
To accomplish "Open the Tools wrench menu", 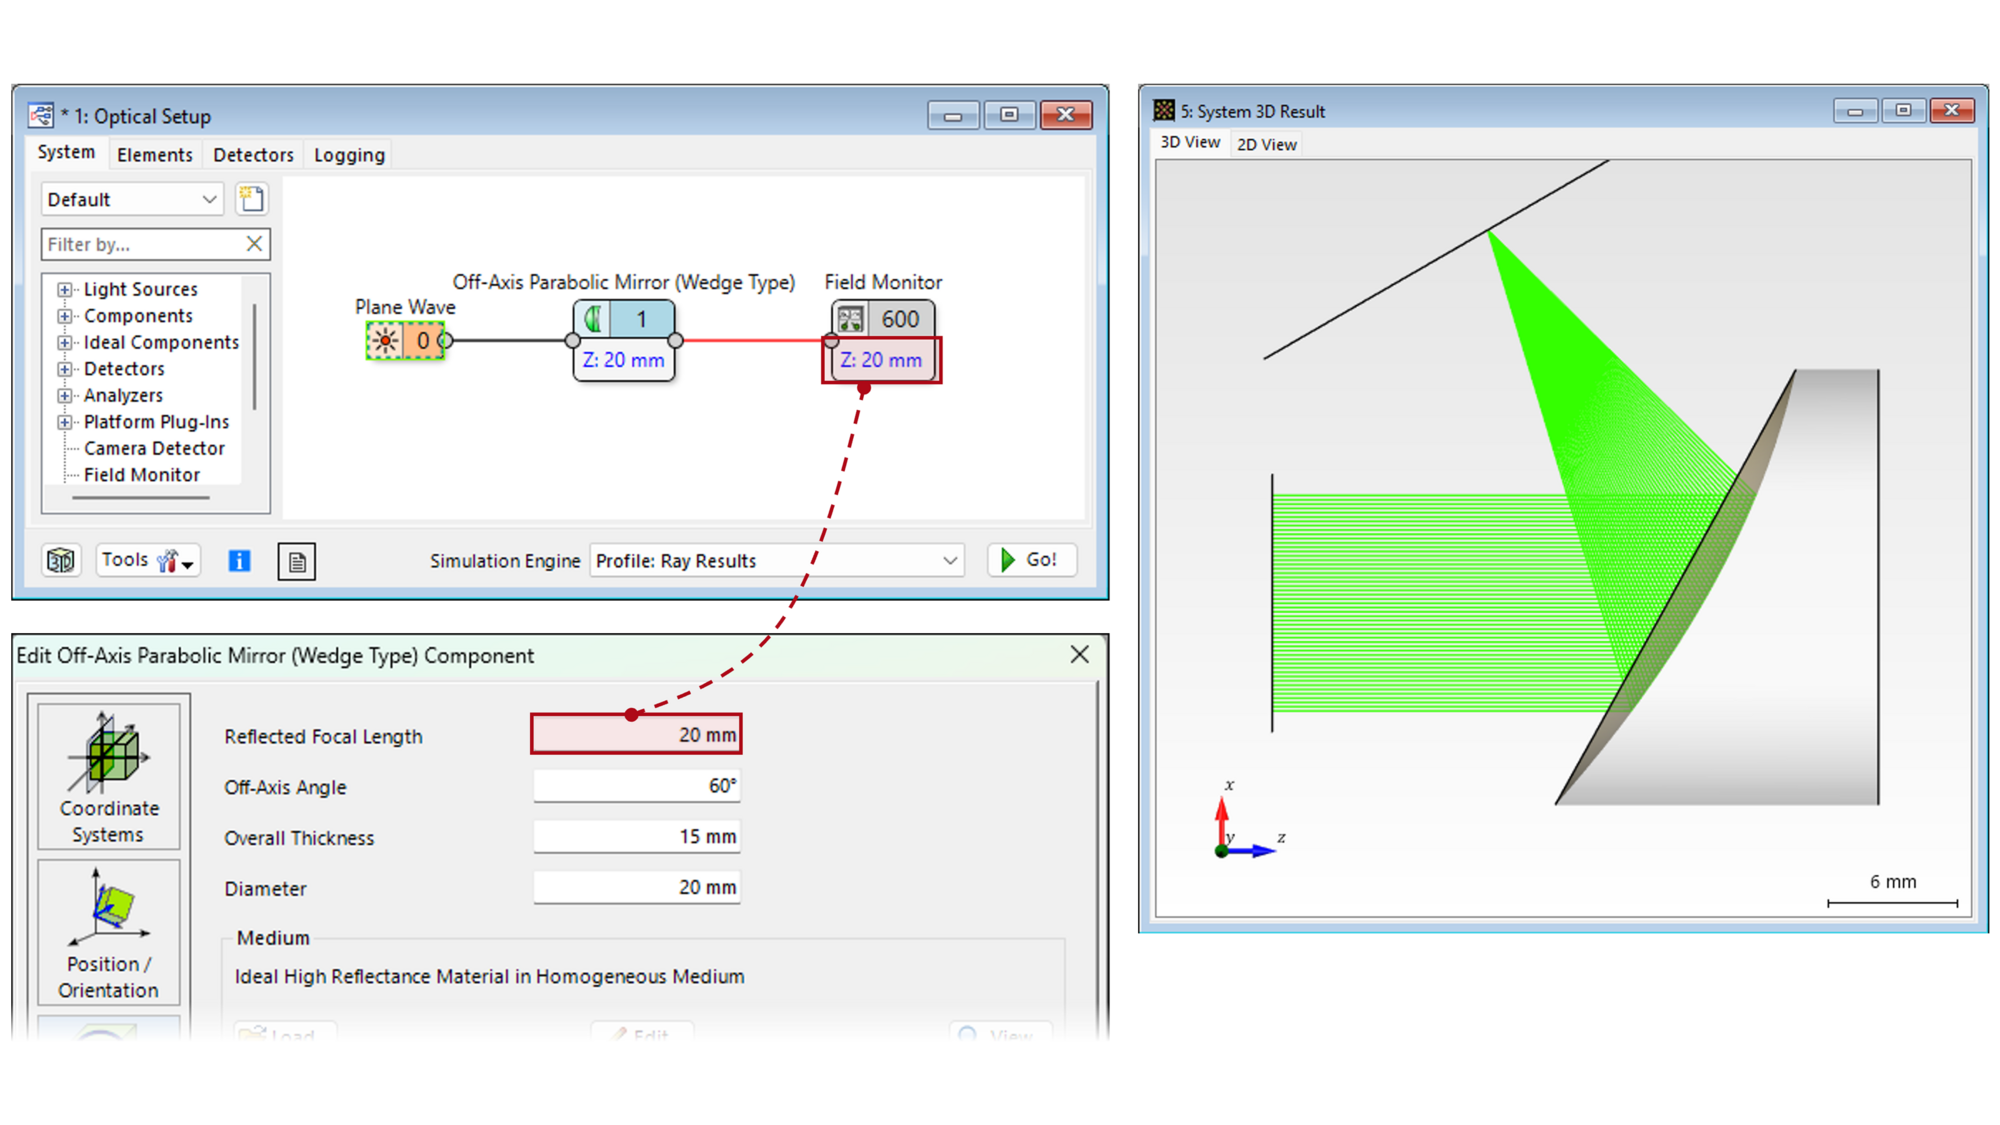I will coord(149,560).
